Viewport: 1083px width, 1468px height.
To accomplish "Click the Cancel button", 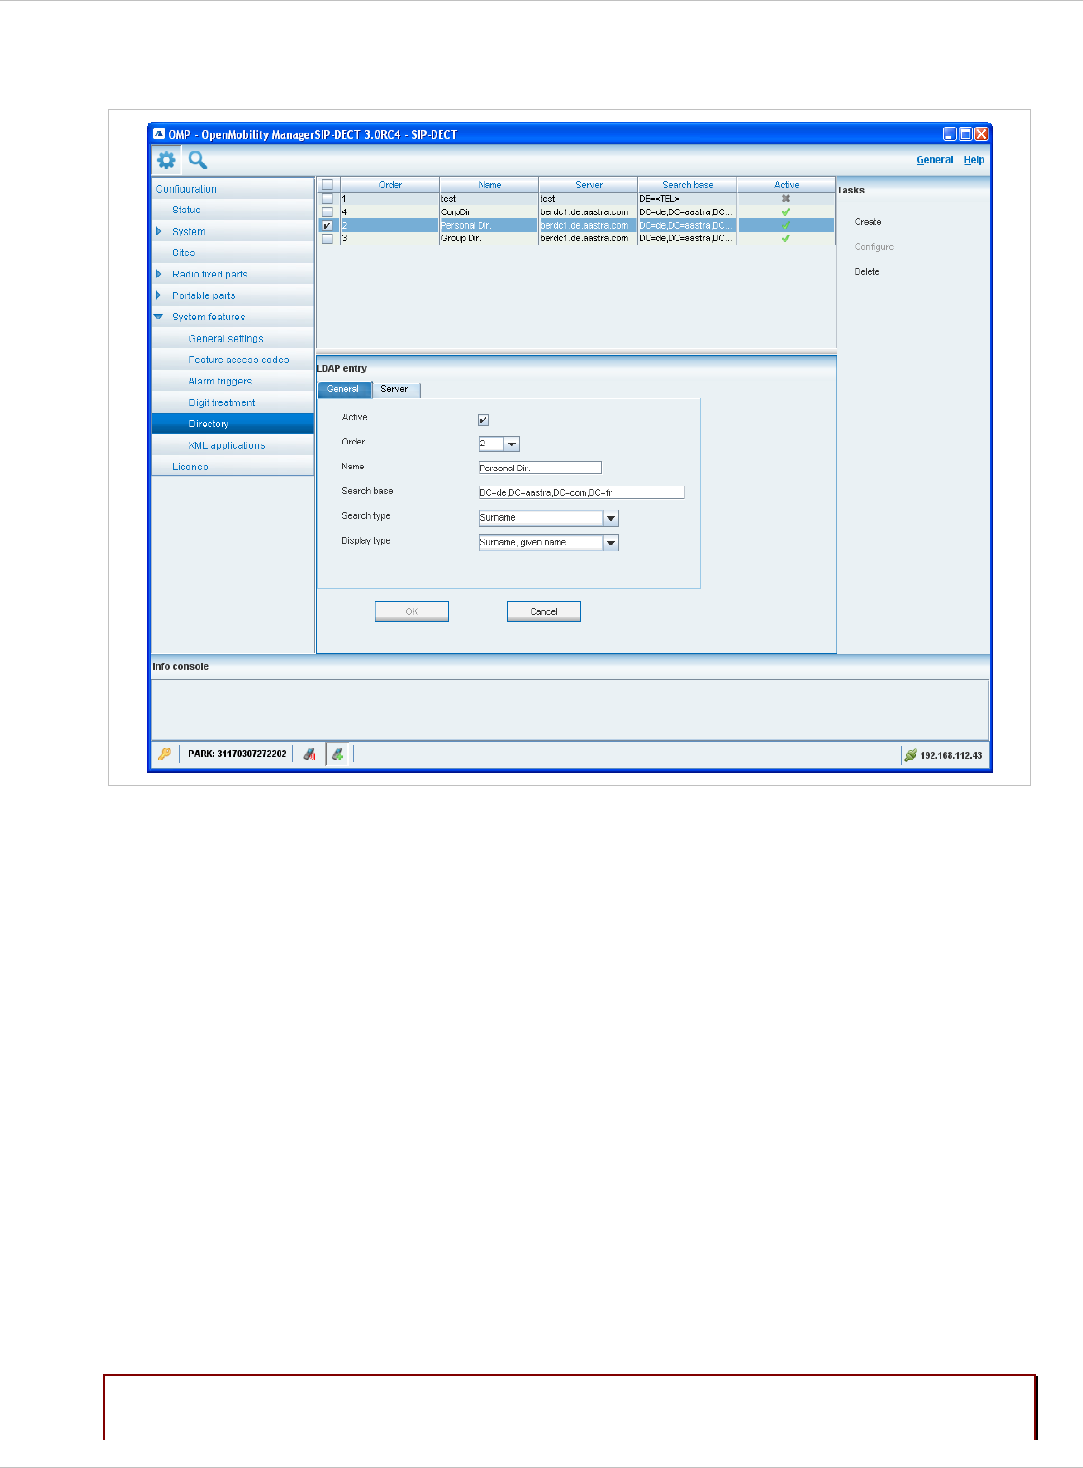I will point(544,611).
